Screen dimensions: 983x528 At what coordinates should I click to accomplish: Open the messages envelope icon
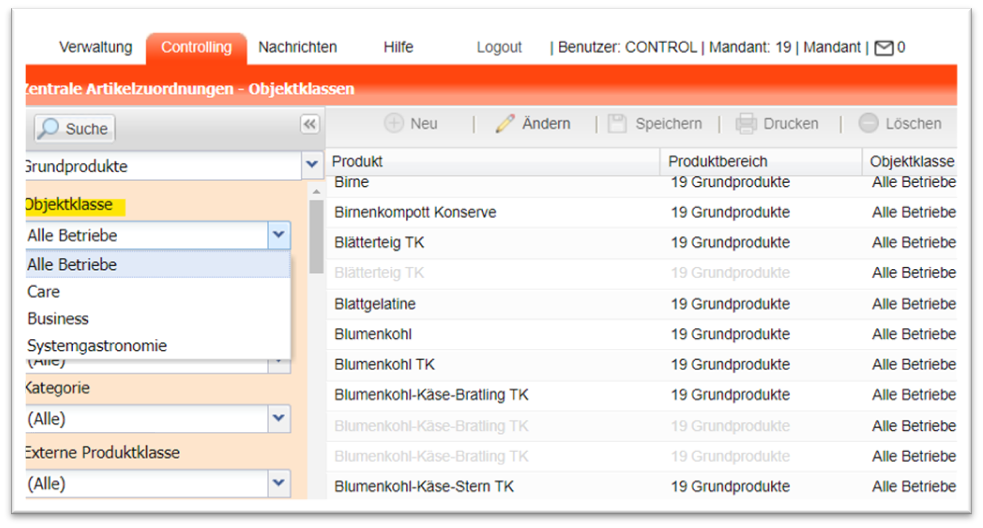click(884, 48)
